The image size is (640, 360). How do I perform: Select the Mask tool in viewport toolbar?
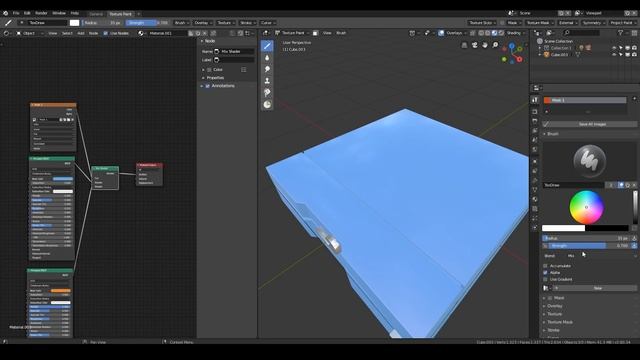pos(267,104)
